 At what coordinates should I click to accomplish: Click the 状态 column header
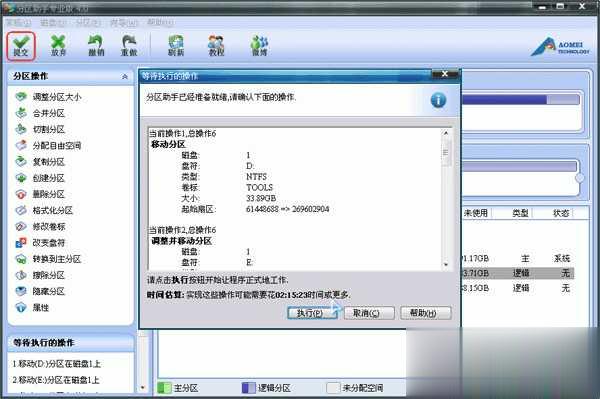pyautogui.click(x=561, y=213)
